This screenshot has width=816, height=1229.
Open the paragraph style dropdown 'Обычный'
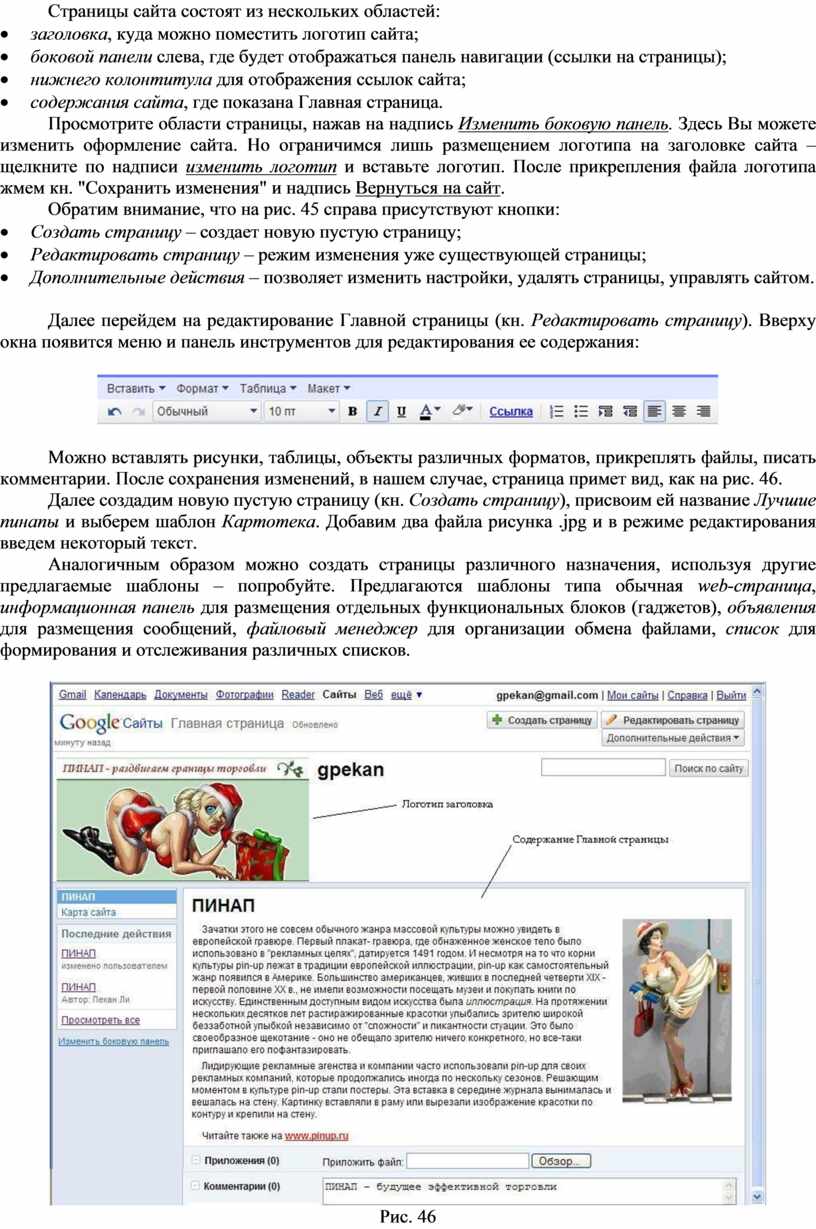tap(206, 411)
